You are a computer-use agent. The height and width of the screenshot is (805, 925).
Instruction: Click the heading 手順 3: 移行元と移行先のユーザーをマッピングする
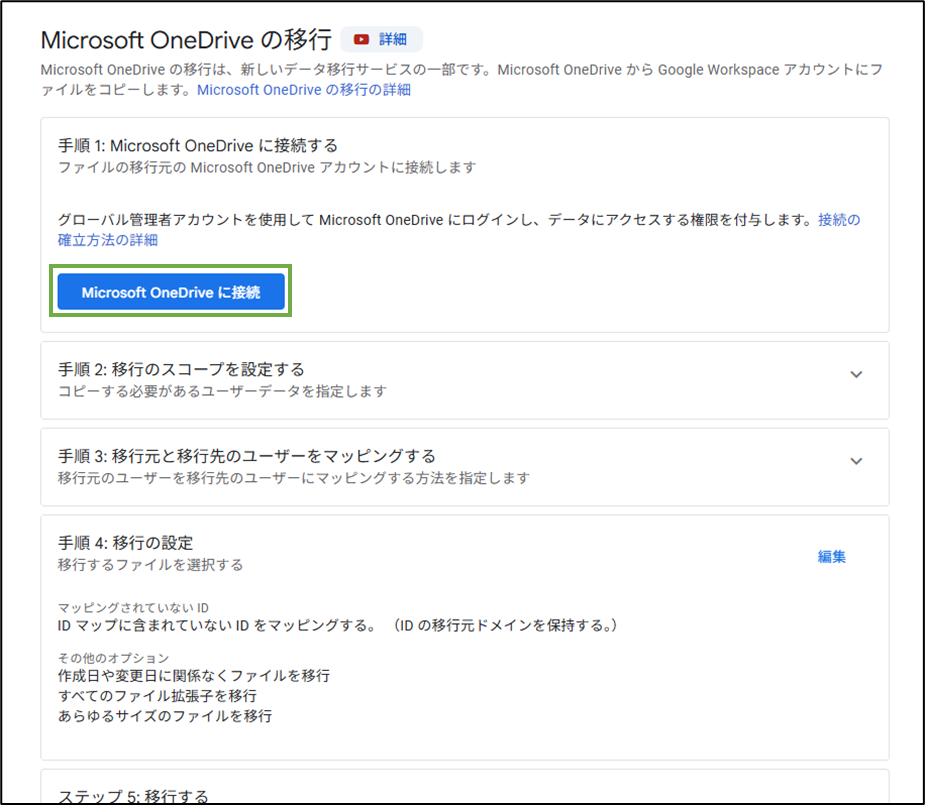(247, 456)
